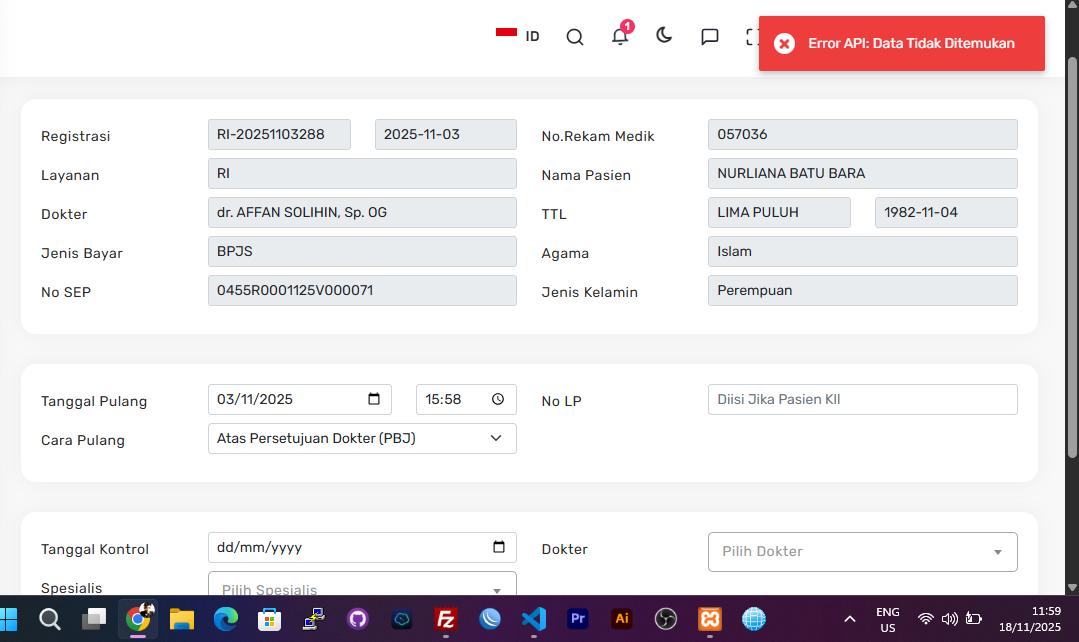
Task: Dismiss the Error API toast via its X icon
Action: tap(784, 43)
